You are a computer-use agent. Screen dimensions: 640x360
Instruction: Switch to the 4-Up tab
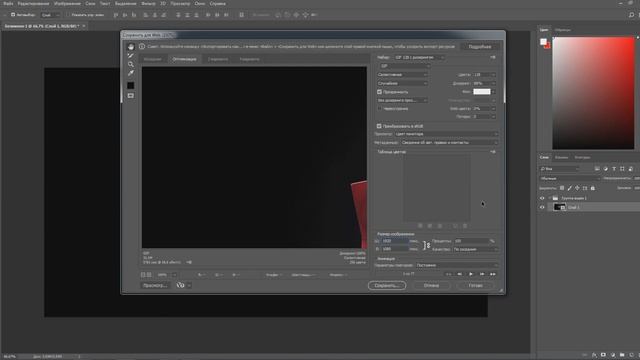[x=249, y=59]
